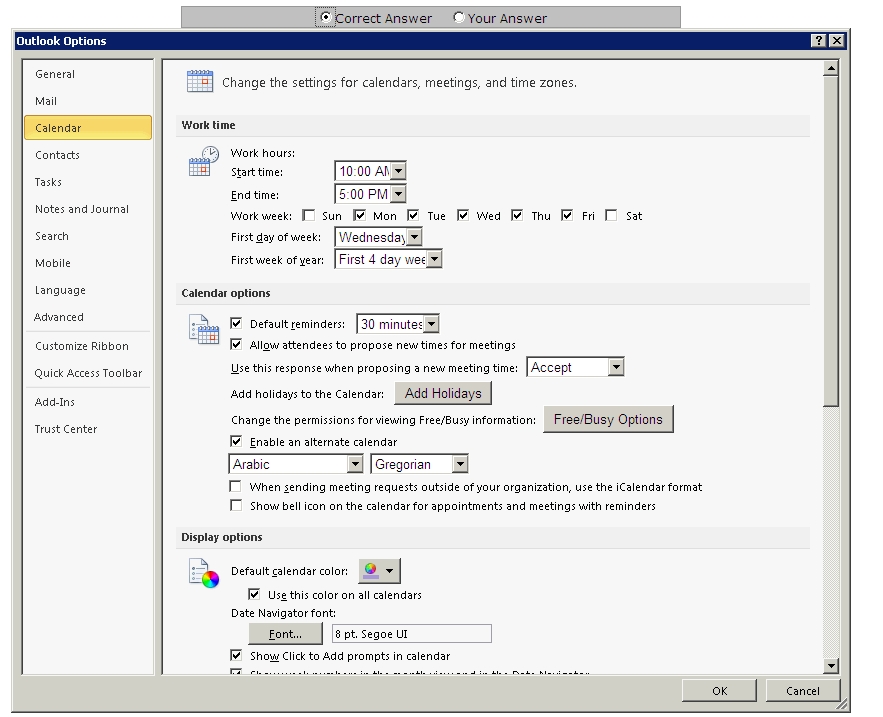This screenshot has width=883, height=717.
Task: Click the vertical scrollbar thumb
Action: click(x=831, y=241)
